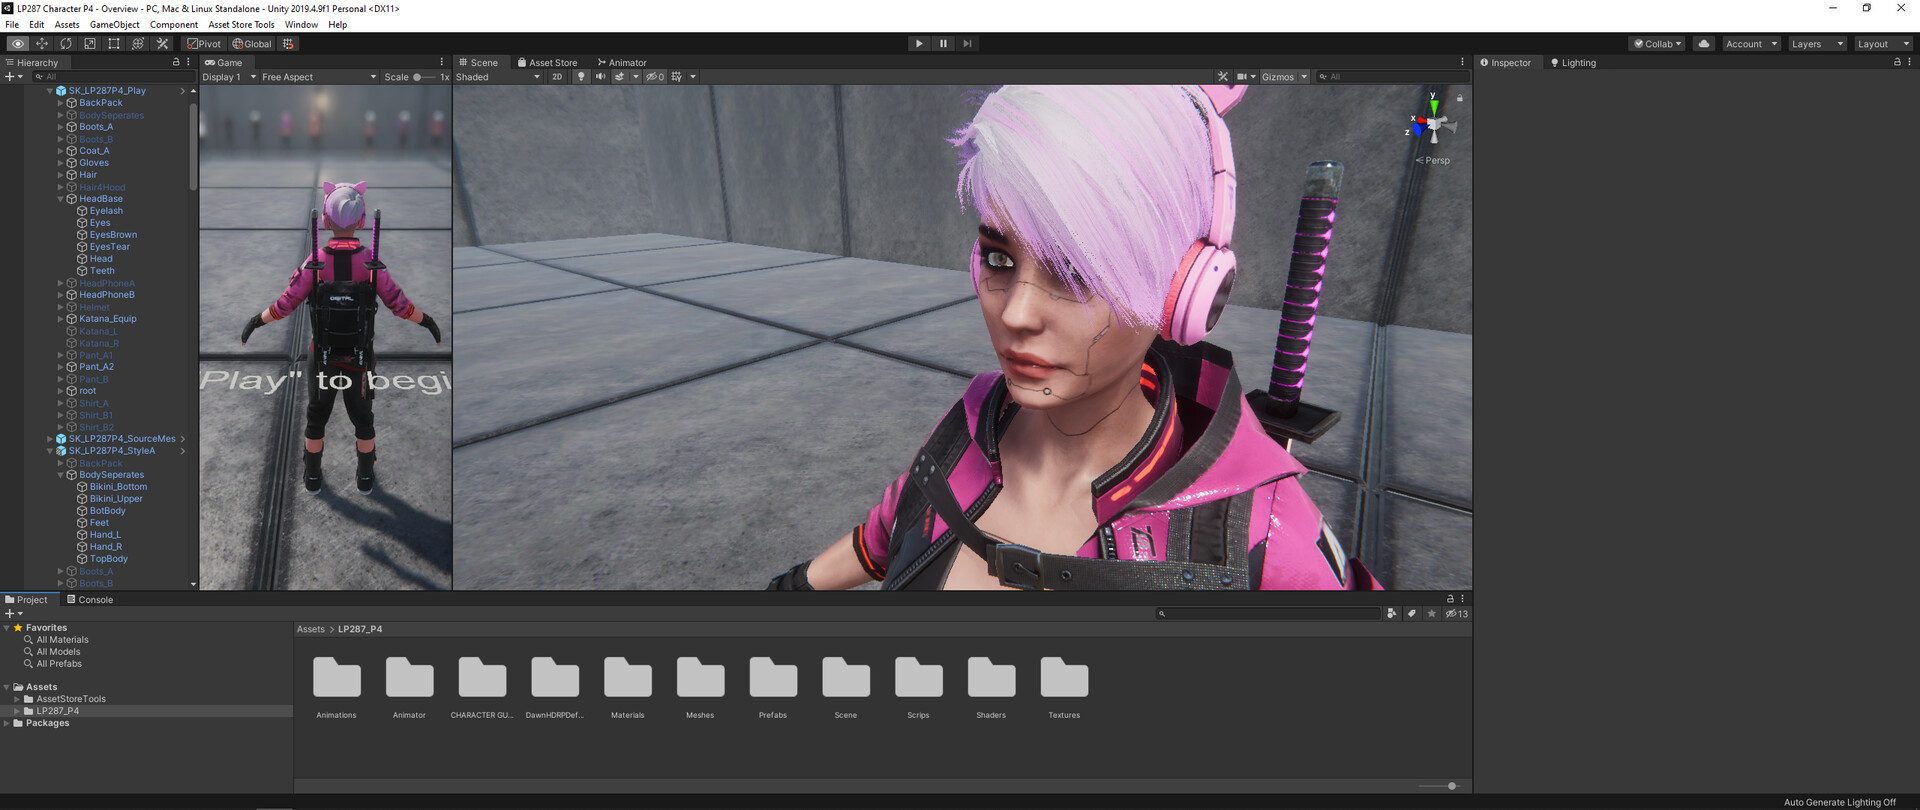Toggle the scene grid icon
This screenshot has height=810, width=1920.
coord(677,77)
